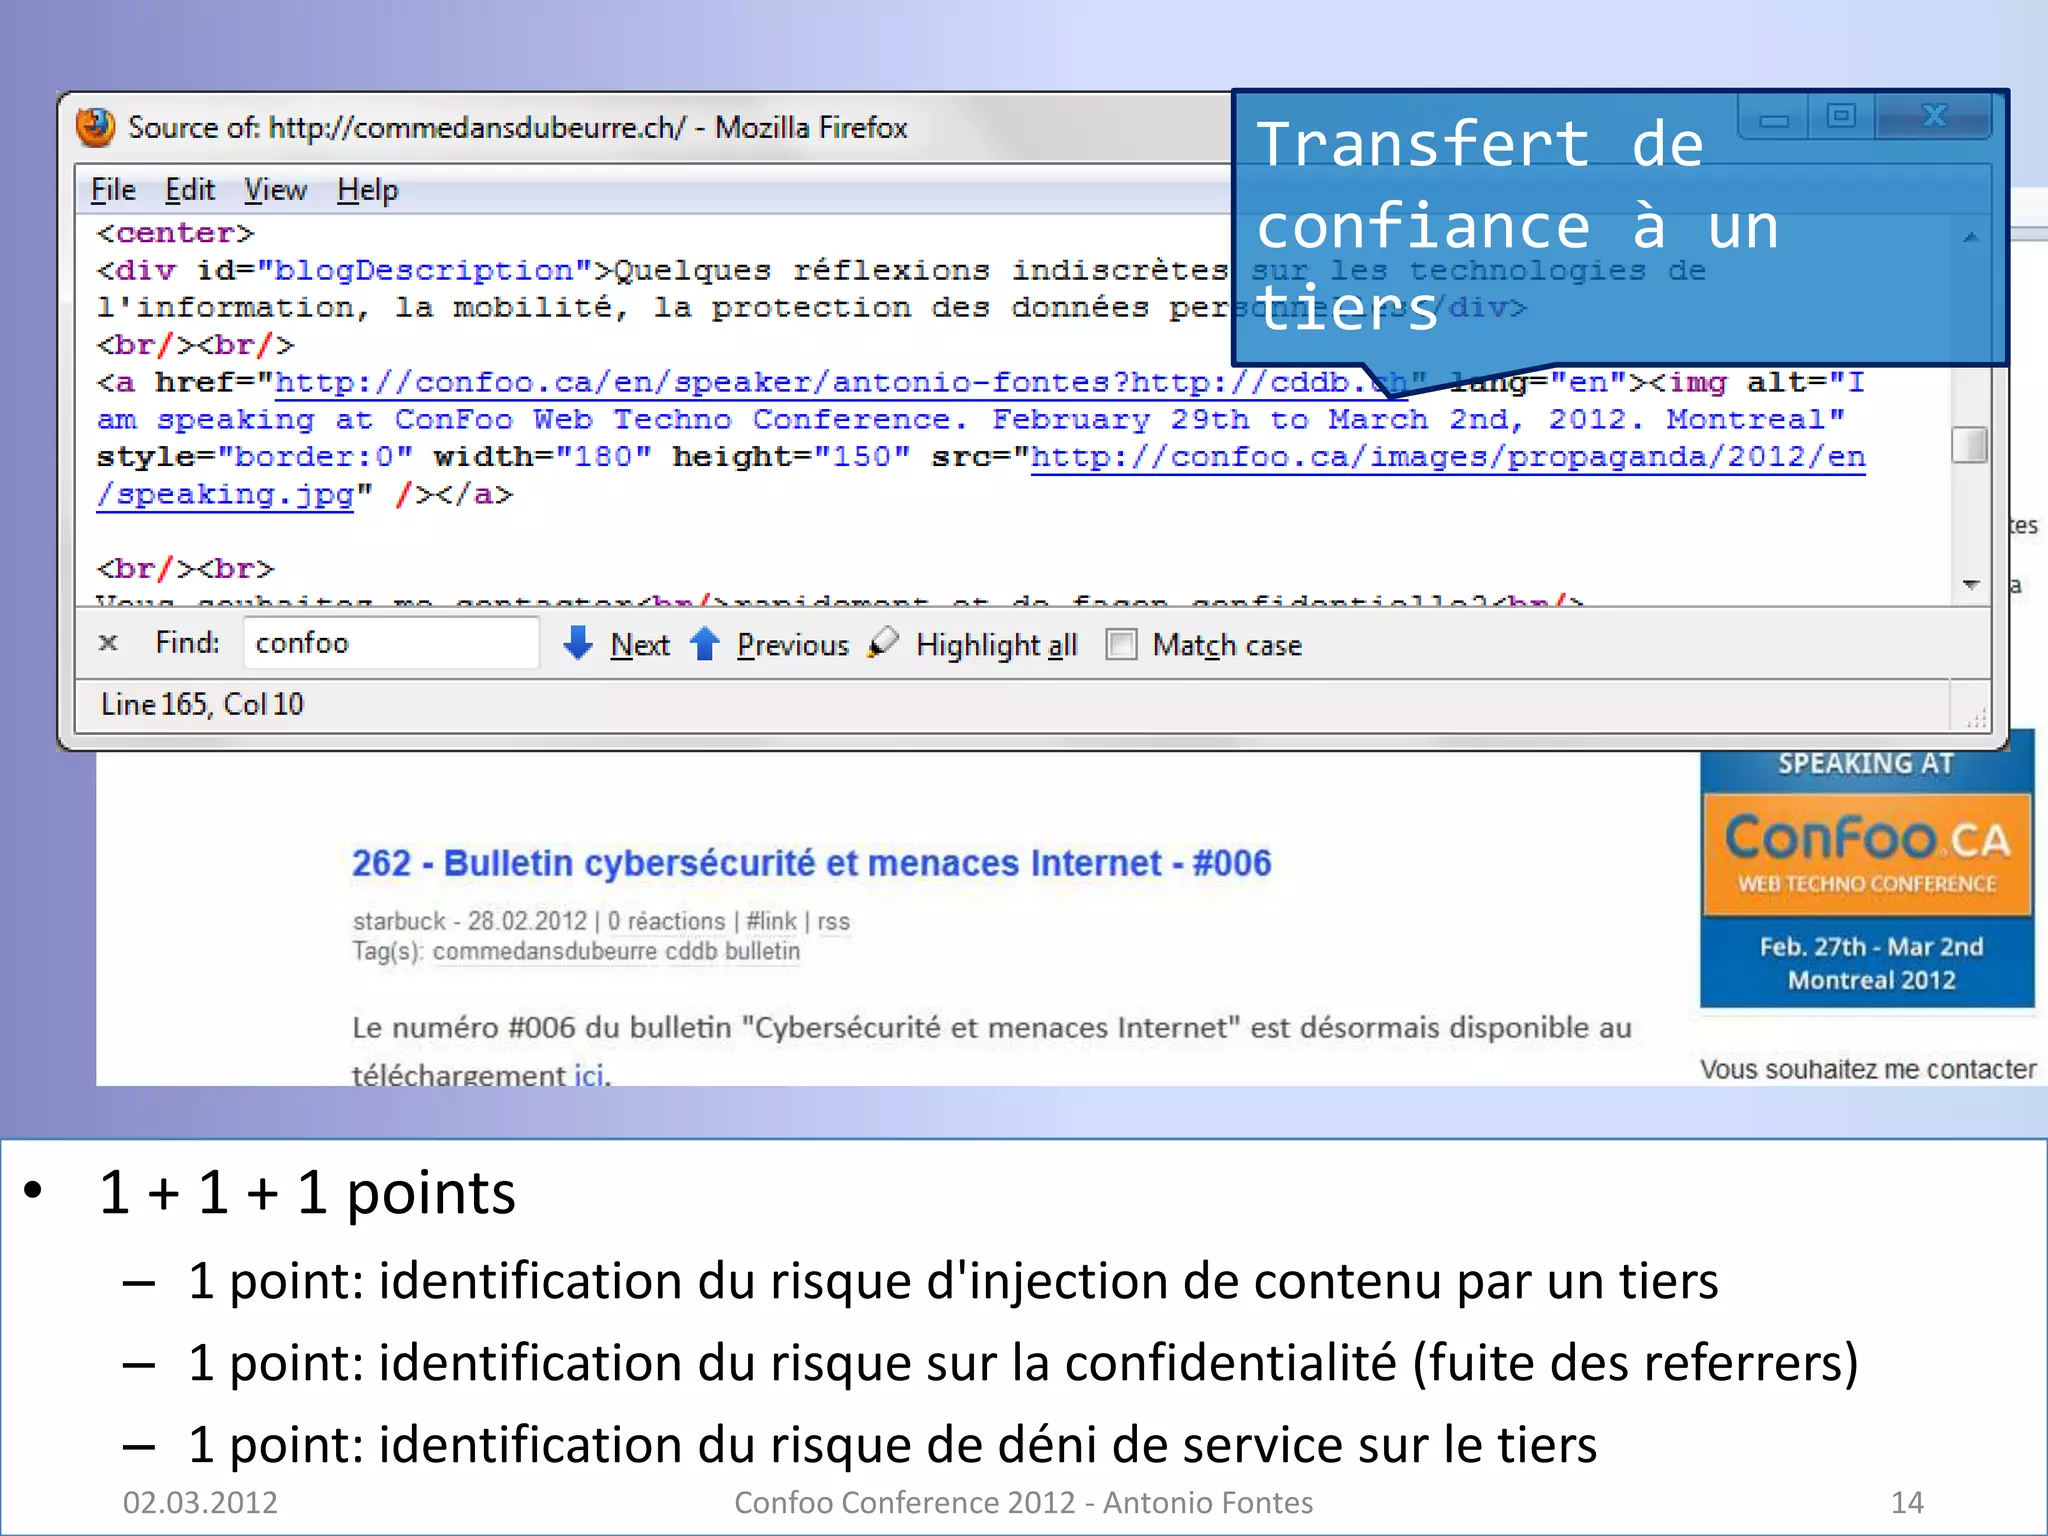Click the Vous souhaitez me contacter text
Image resolution: width=2048 pixels, height=1536 pixels.
1867,1069
